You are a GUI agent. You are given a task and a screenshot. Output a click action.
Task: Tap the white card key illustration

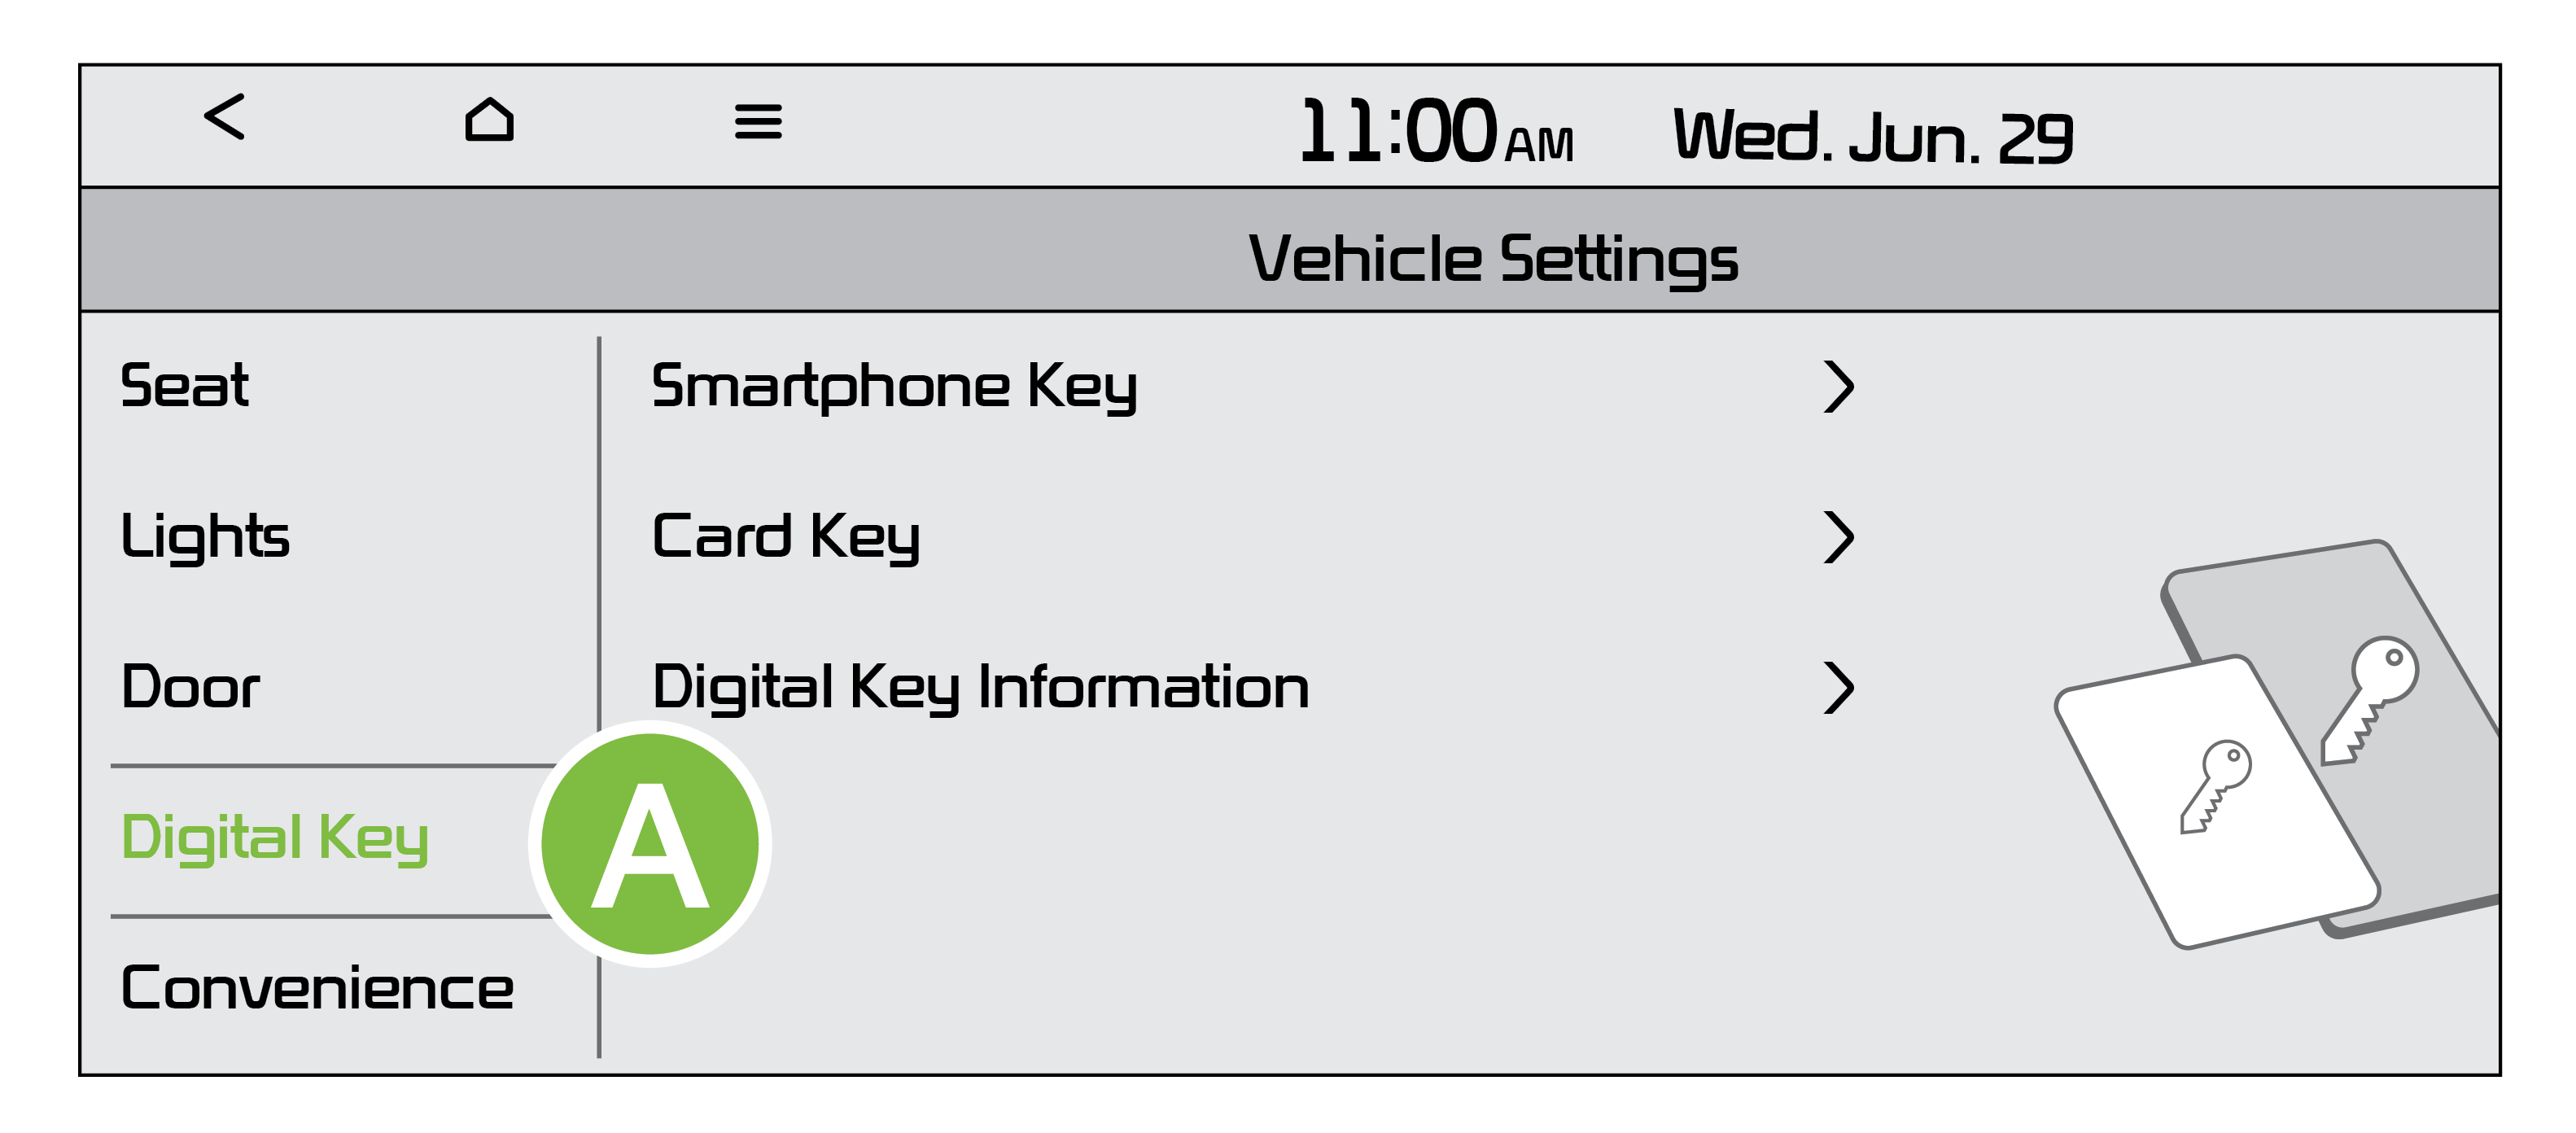click(2214, 800)
